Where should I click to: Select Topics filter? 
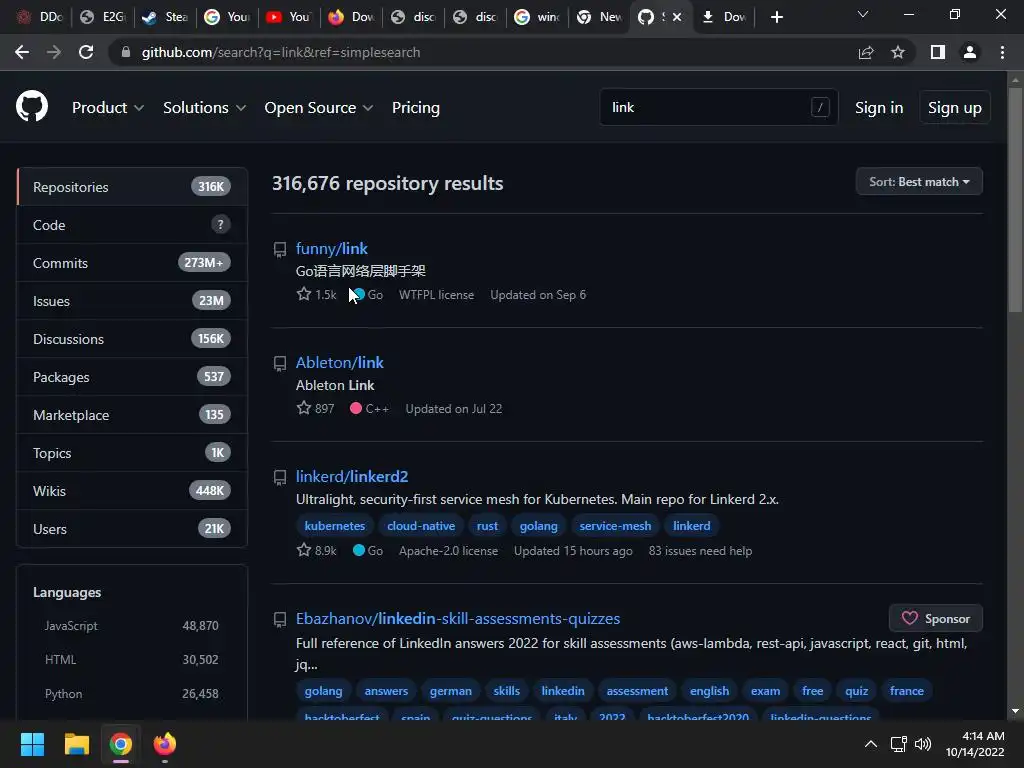tap(132, 453)
